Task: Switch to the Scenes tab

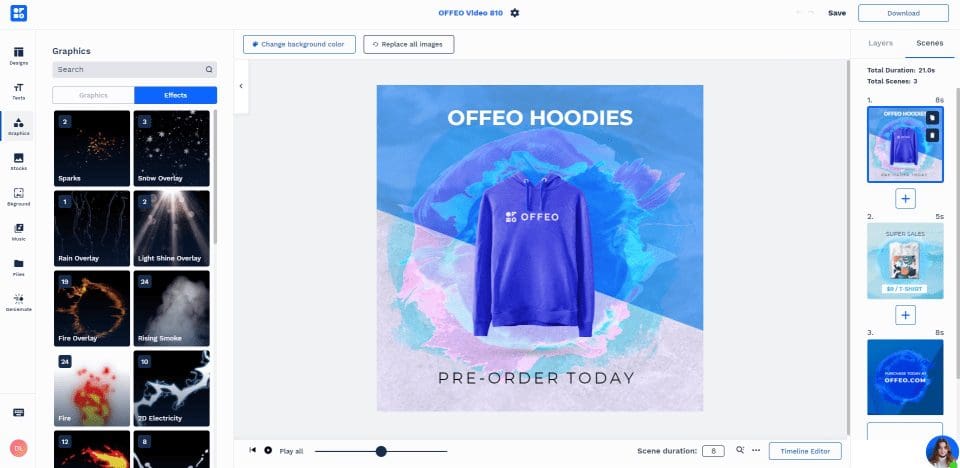Action: (x=929, y=43)
